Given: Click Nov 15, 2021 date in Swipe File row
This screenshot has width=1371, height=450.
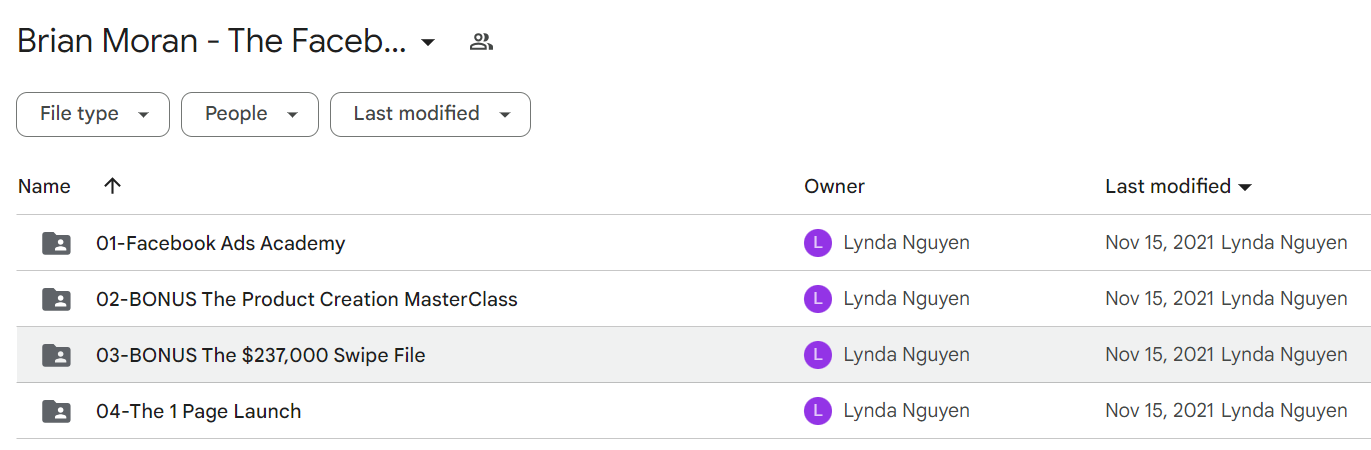Looking at the screenshot, I should 1160,355.
